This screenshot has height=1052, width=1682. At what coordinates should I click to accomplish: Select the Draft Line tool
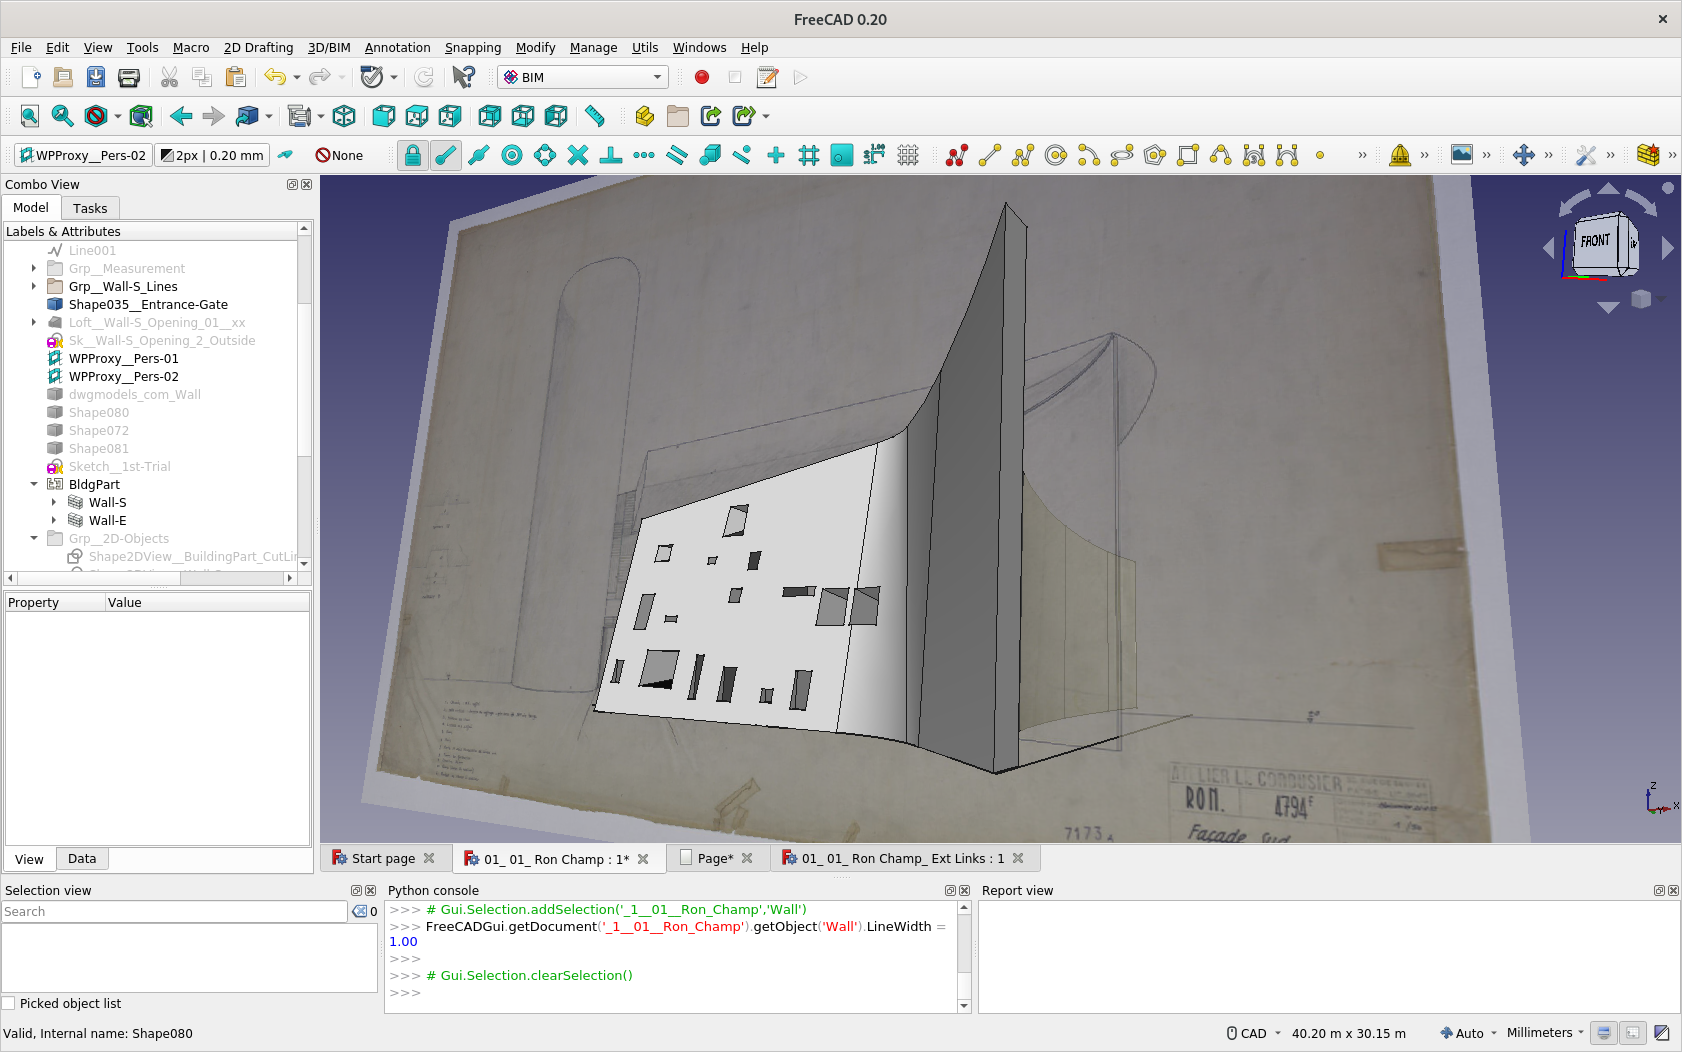pos(990,155)
